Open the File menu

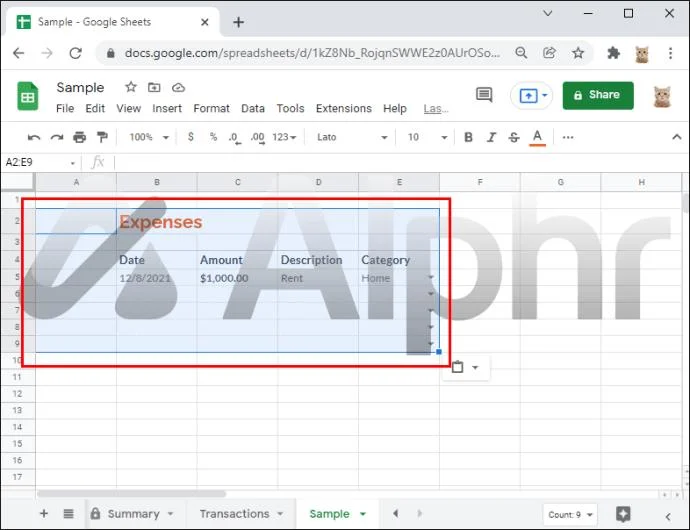[65, 108]
